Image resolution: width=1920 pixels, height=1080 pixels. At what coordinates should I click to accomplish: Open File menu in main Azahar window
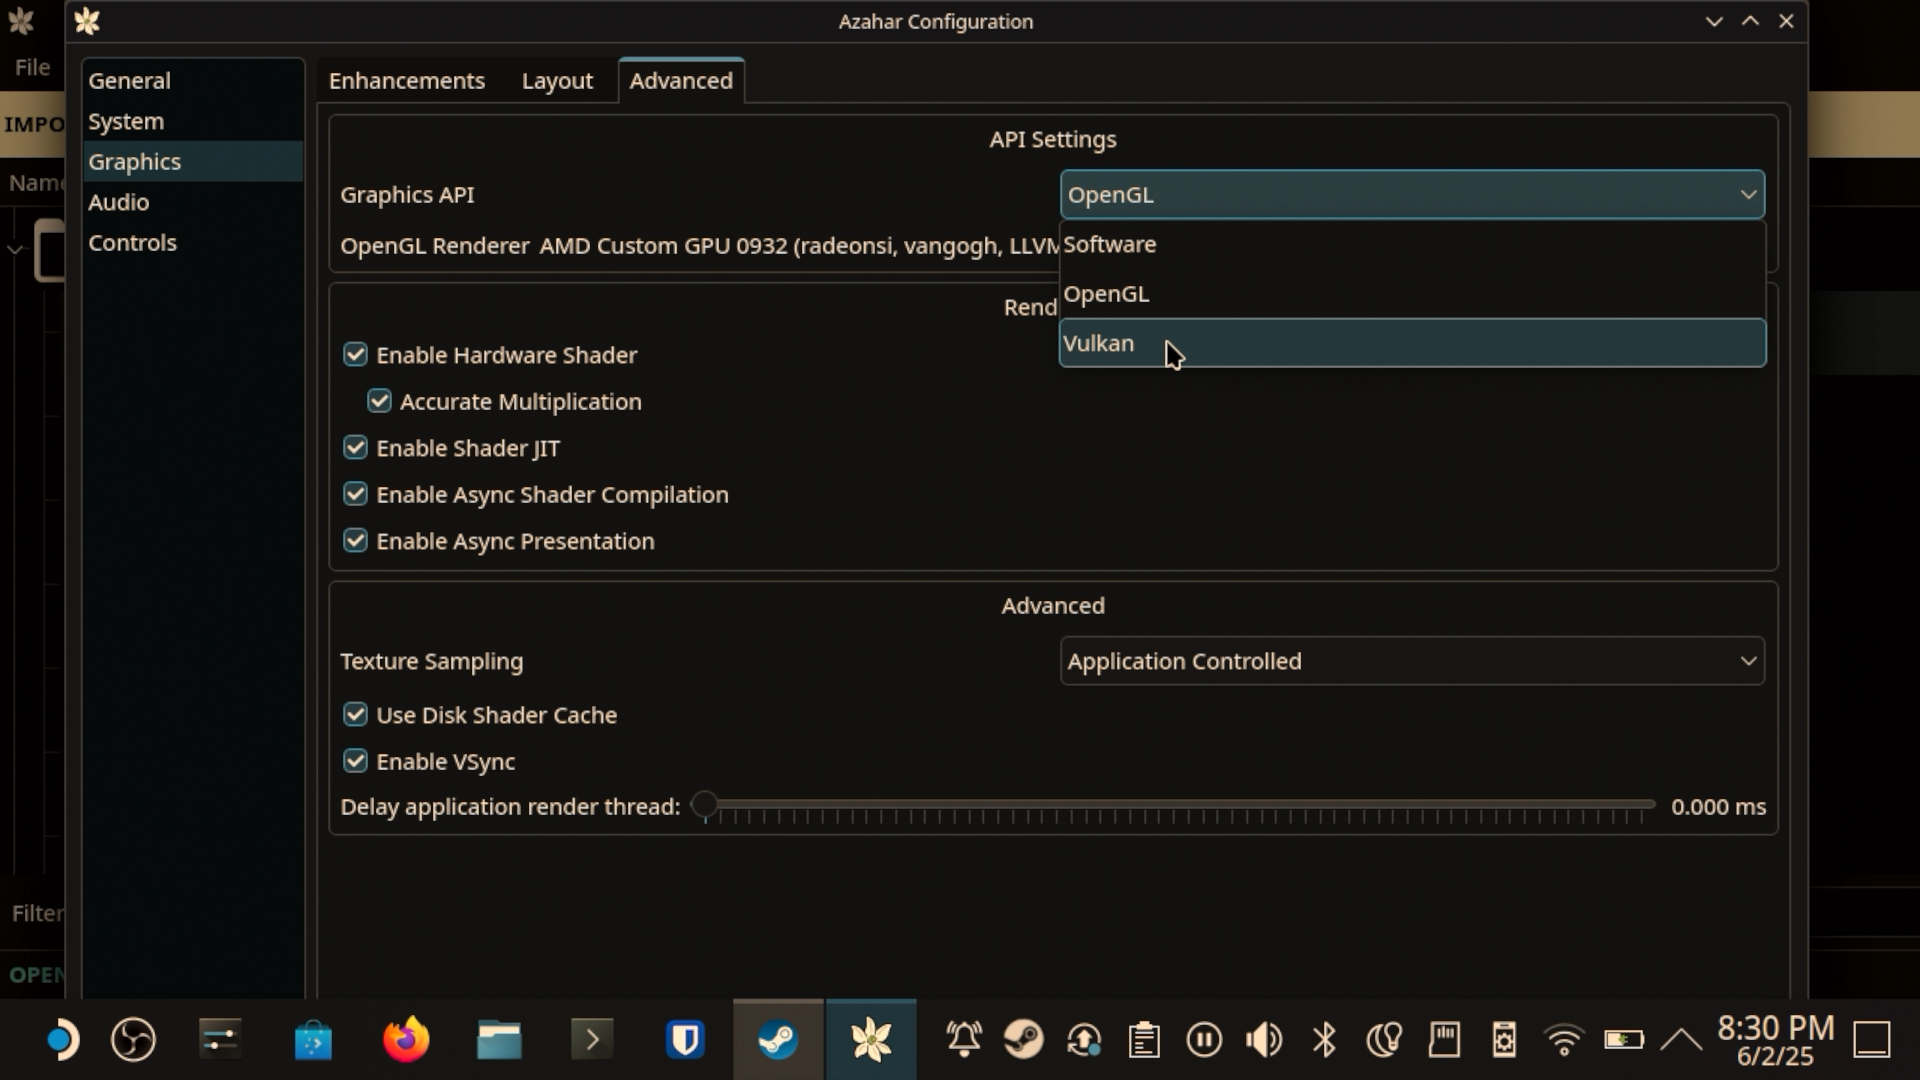pos(32,67)
